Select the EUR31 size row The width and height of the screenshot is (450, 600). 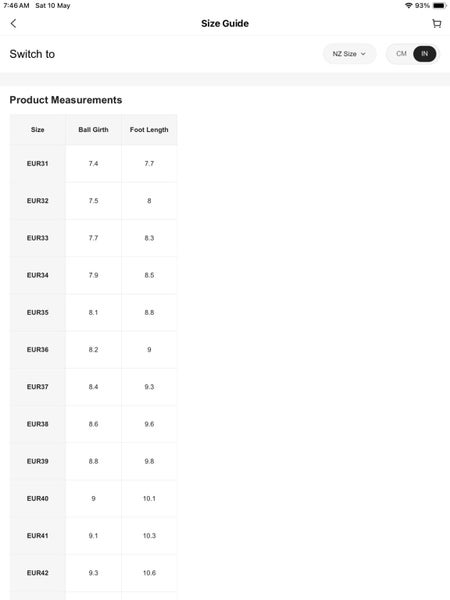point(93,163)
